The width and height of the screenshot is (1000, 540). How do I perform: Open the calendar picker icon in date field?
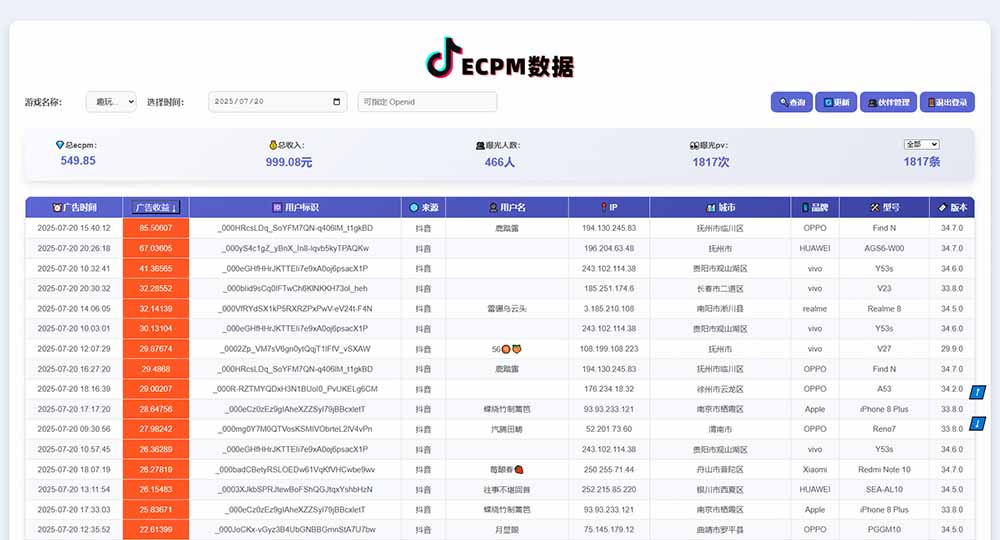click(x=336, y=102)
